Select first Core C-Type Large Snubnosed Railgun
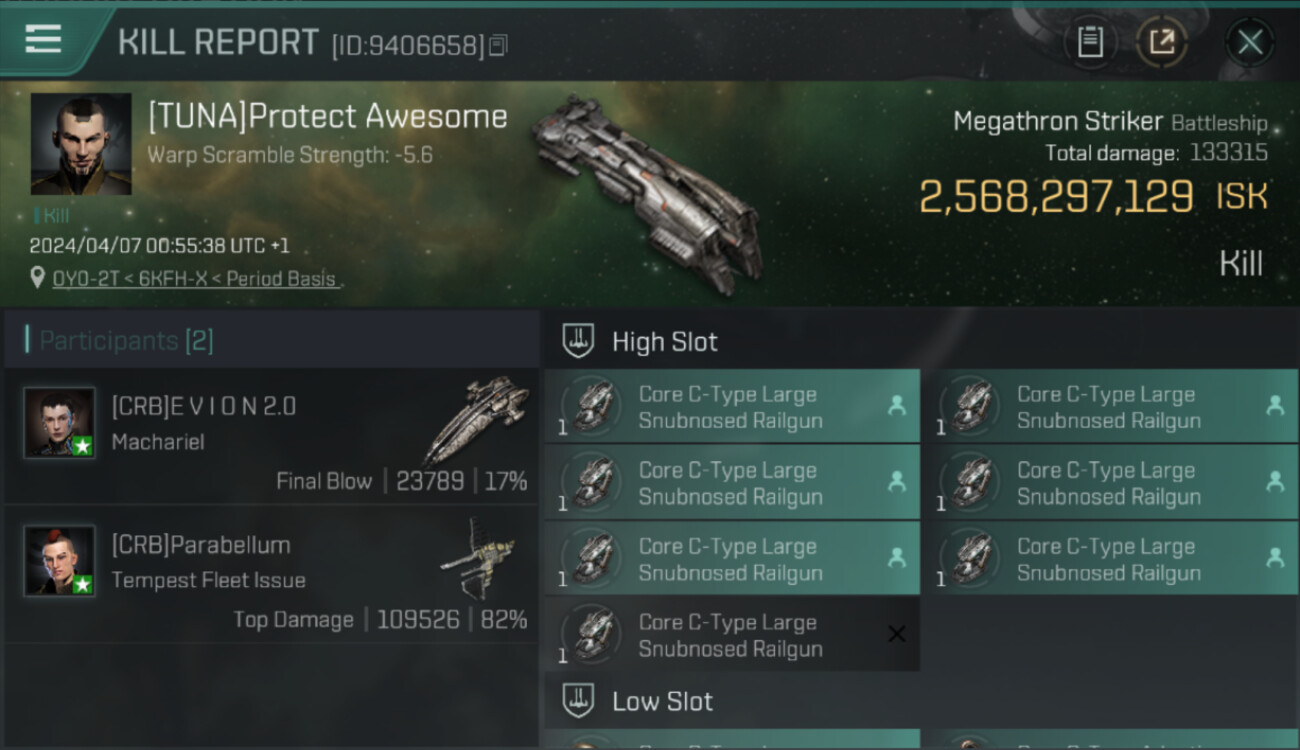 732,407
